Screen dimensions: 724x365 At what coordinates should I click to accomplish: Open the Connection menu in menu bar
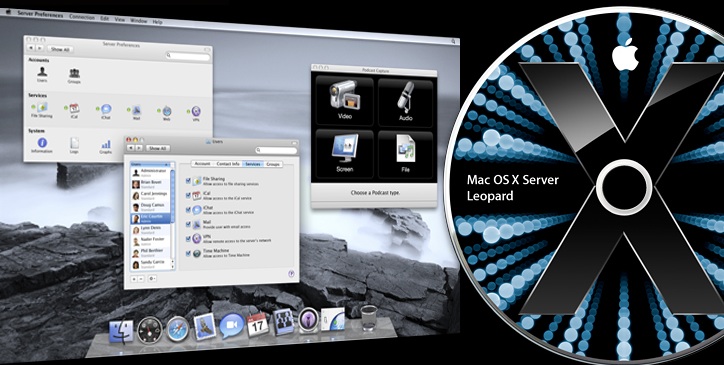tap(82, 17)
